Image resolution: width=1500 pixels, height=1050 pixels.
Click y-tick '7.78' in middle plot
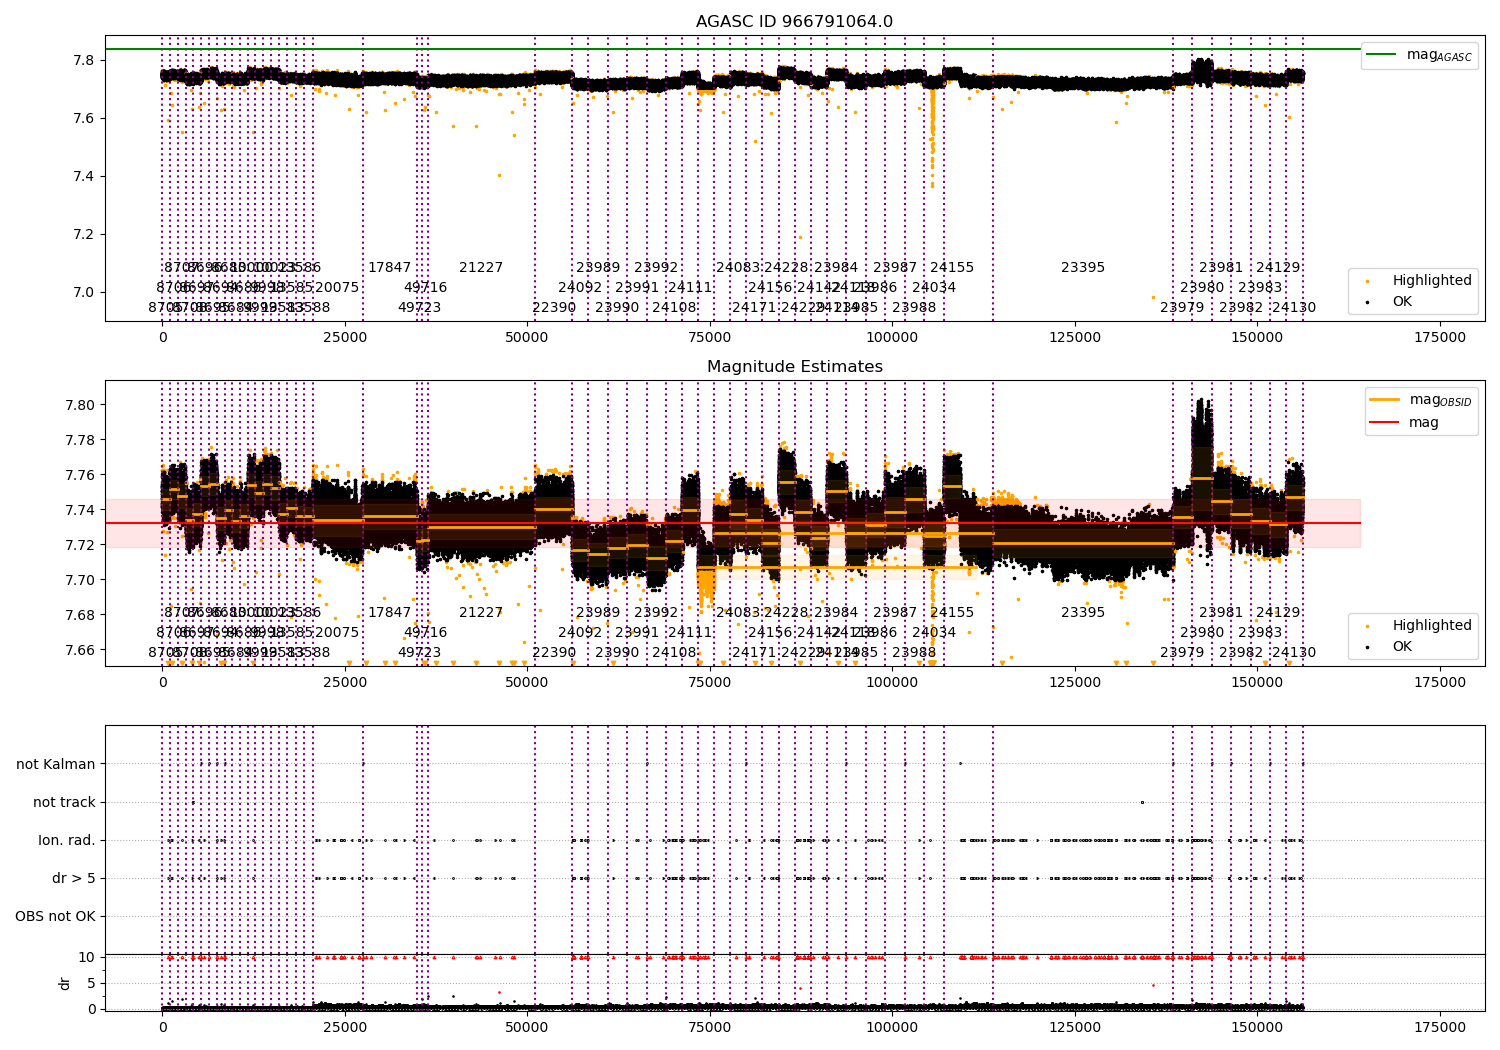tap(80, 440)
